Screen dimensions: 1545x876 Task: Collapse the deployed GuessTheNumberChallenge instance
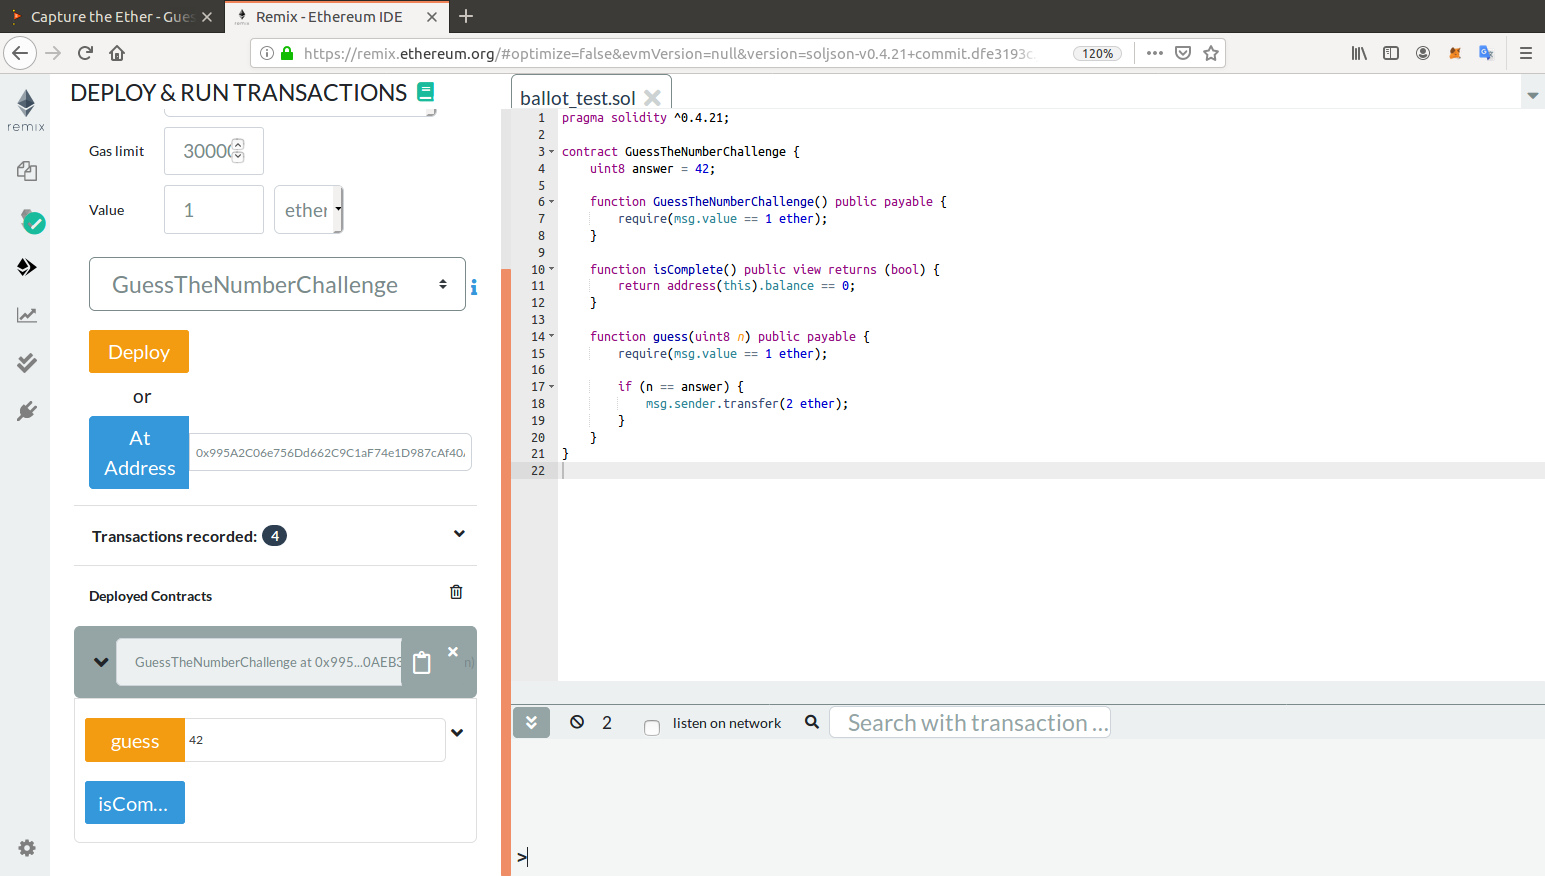pos(101,662)
